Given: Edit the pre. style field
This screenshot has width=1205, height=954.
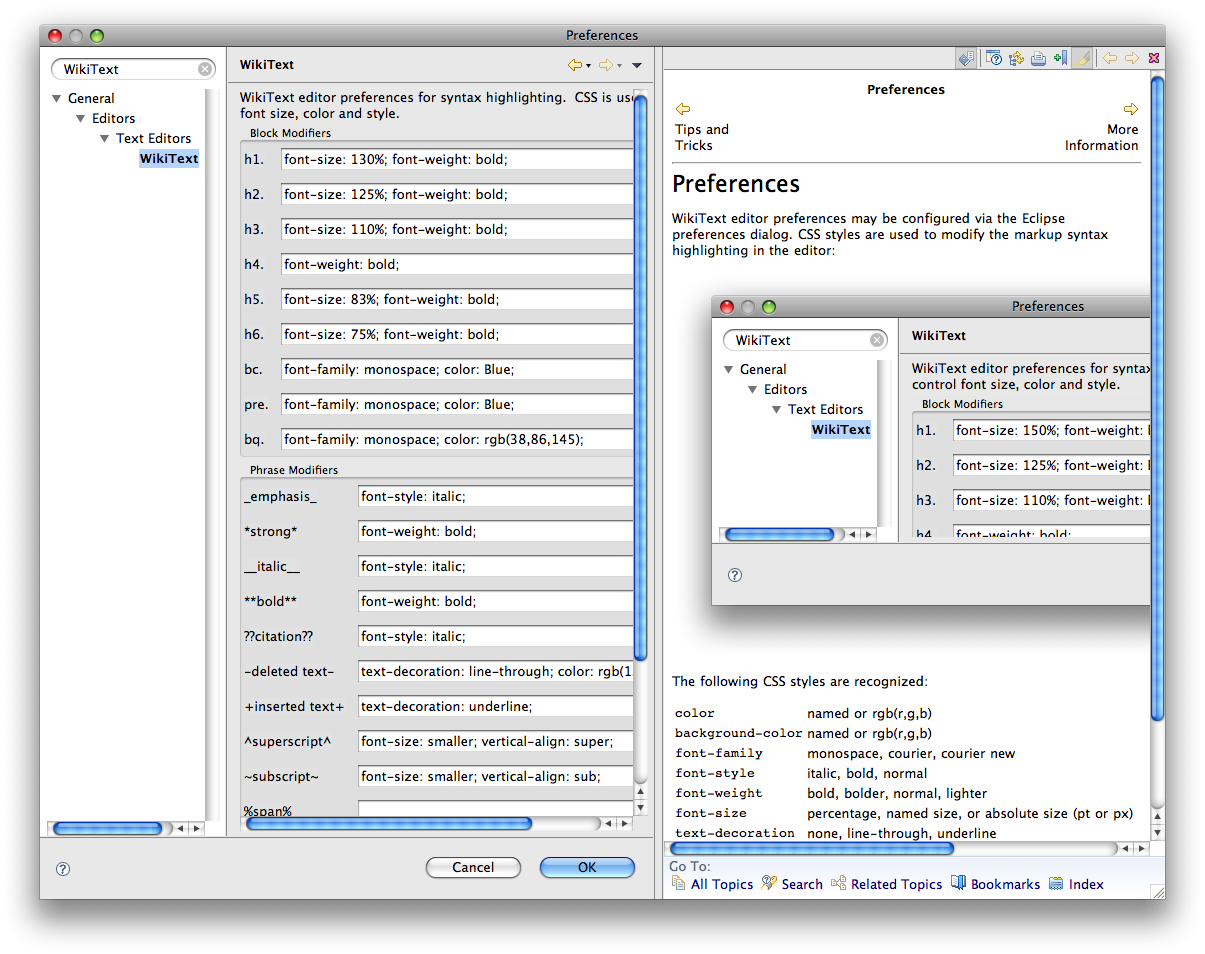Looking at the screenshot, I should coord(457,404).
